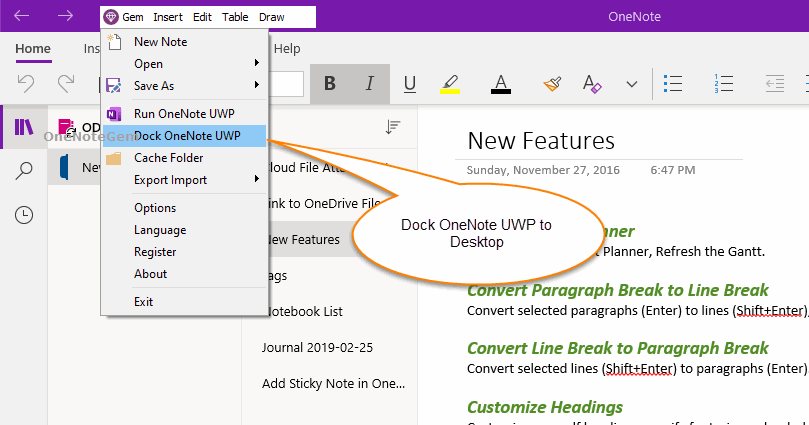Viewport: 809px width, 425px height.
Task: Open the notebooks navigation icon
Action: pyautogui.click(x=24, y=127)
